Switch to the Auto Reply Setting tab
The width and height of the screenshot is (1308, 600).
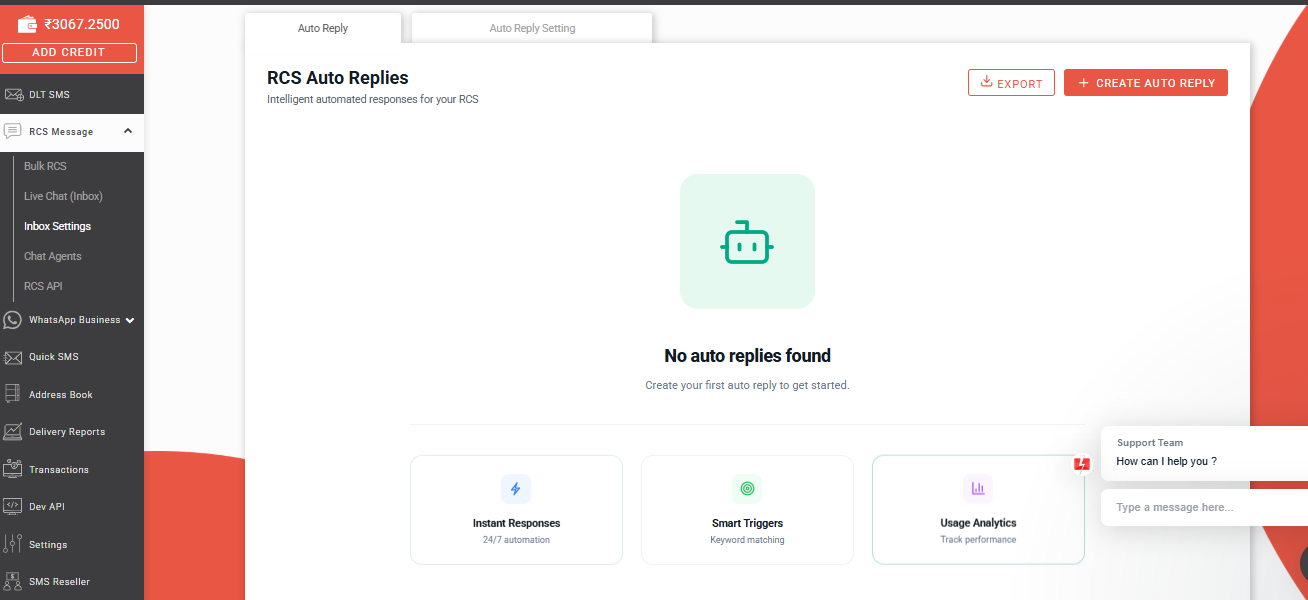click(x=532, y=28)
